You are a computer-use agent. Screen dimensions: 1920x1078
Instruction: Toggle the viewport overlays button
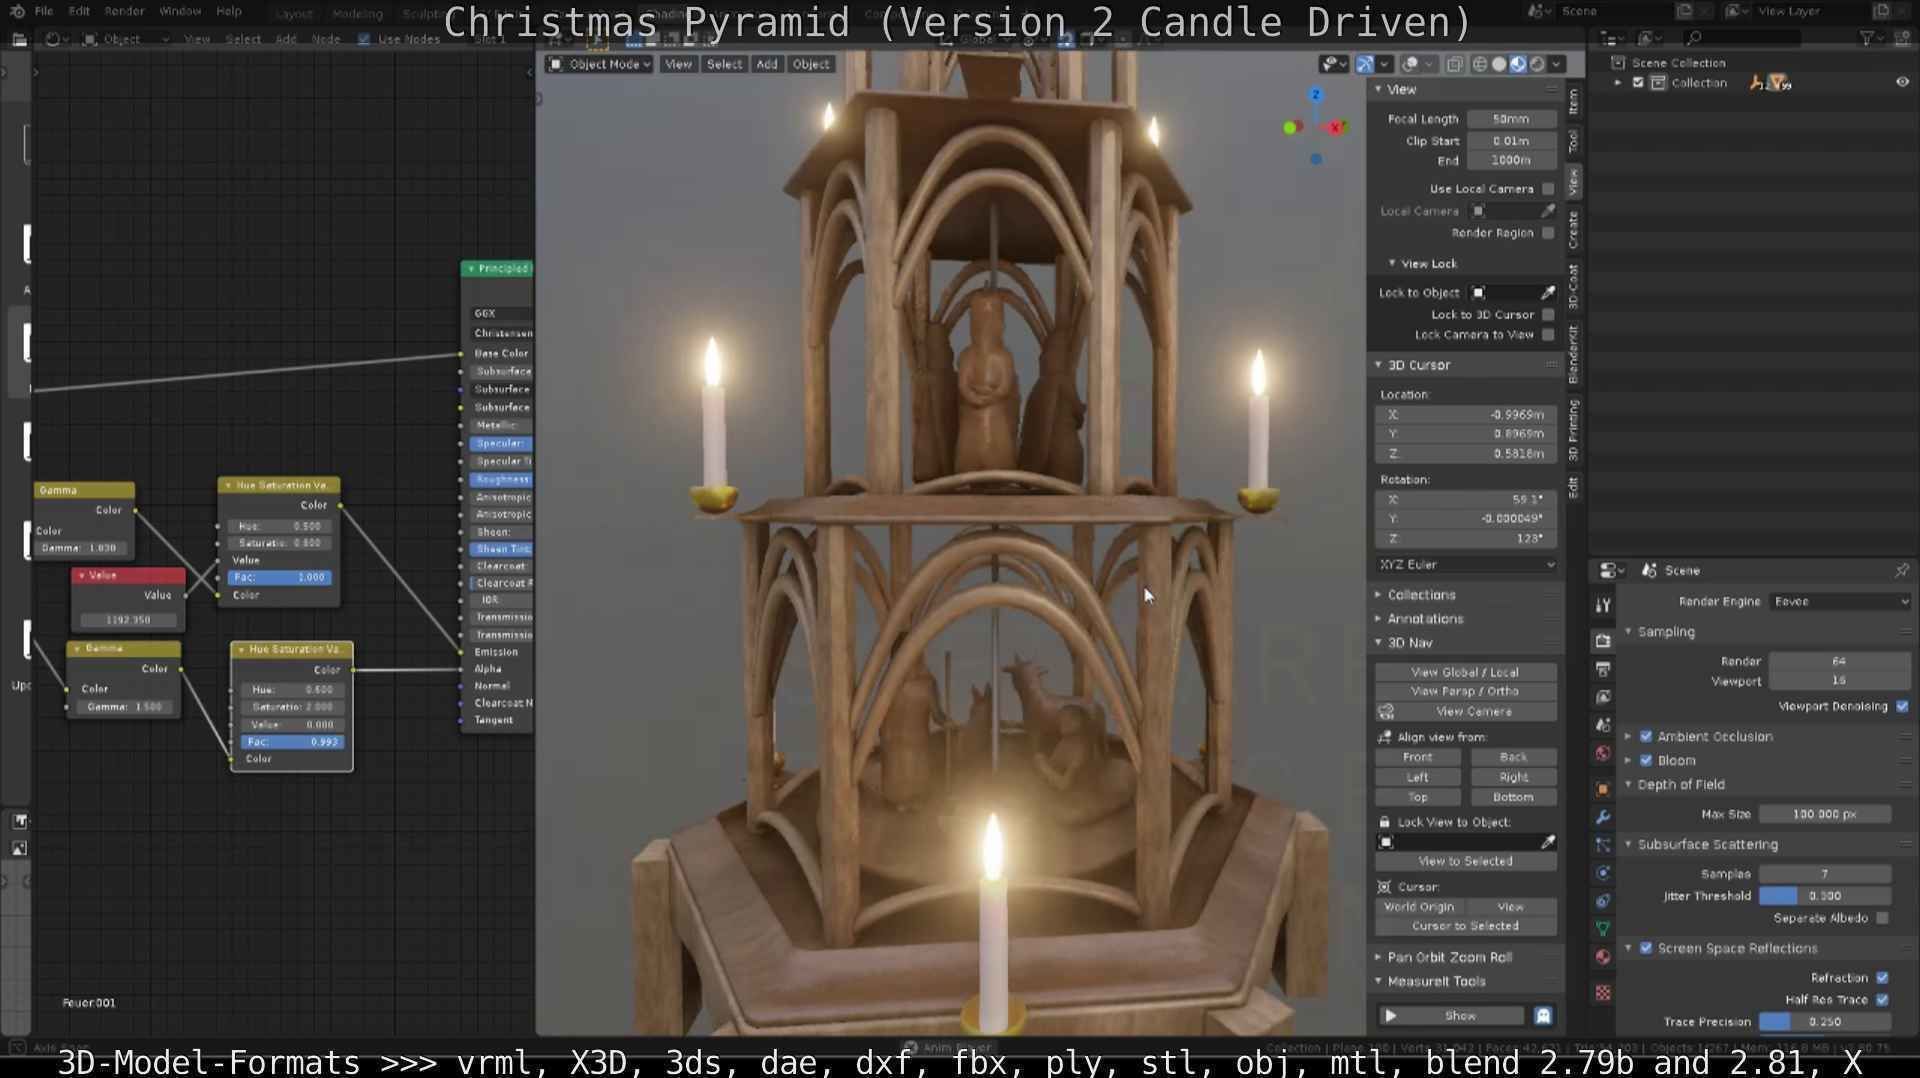pos(1410,64)
